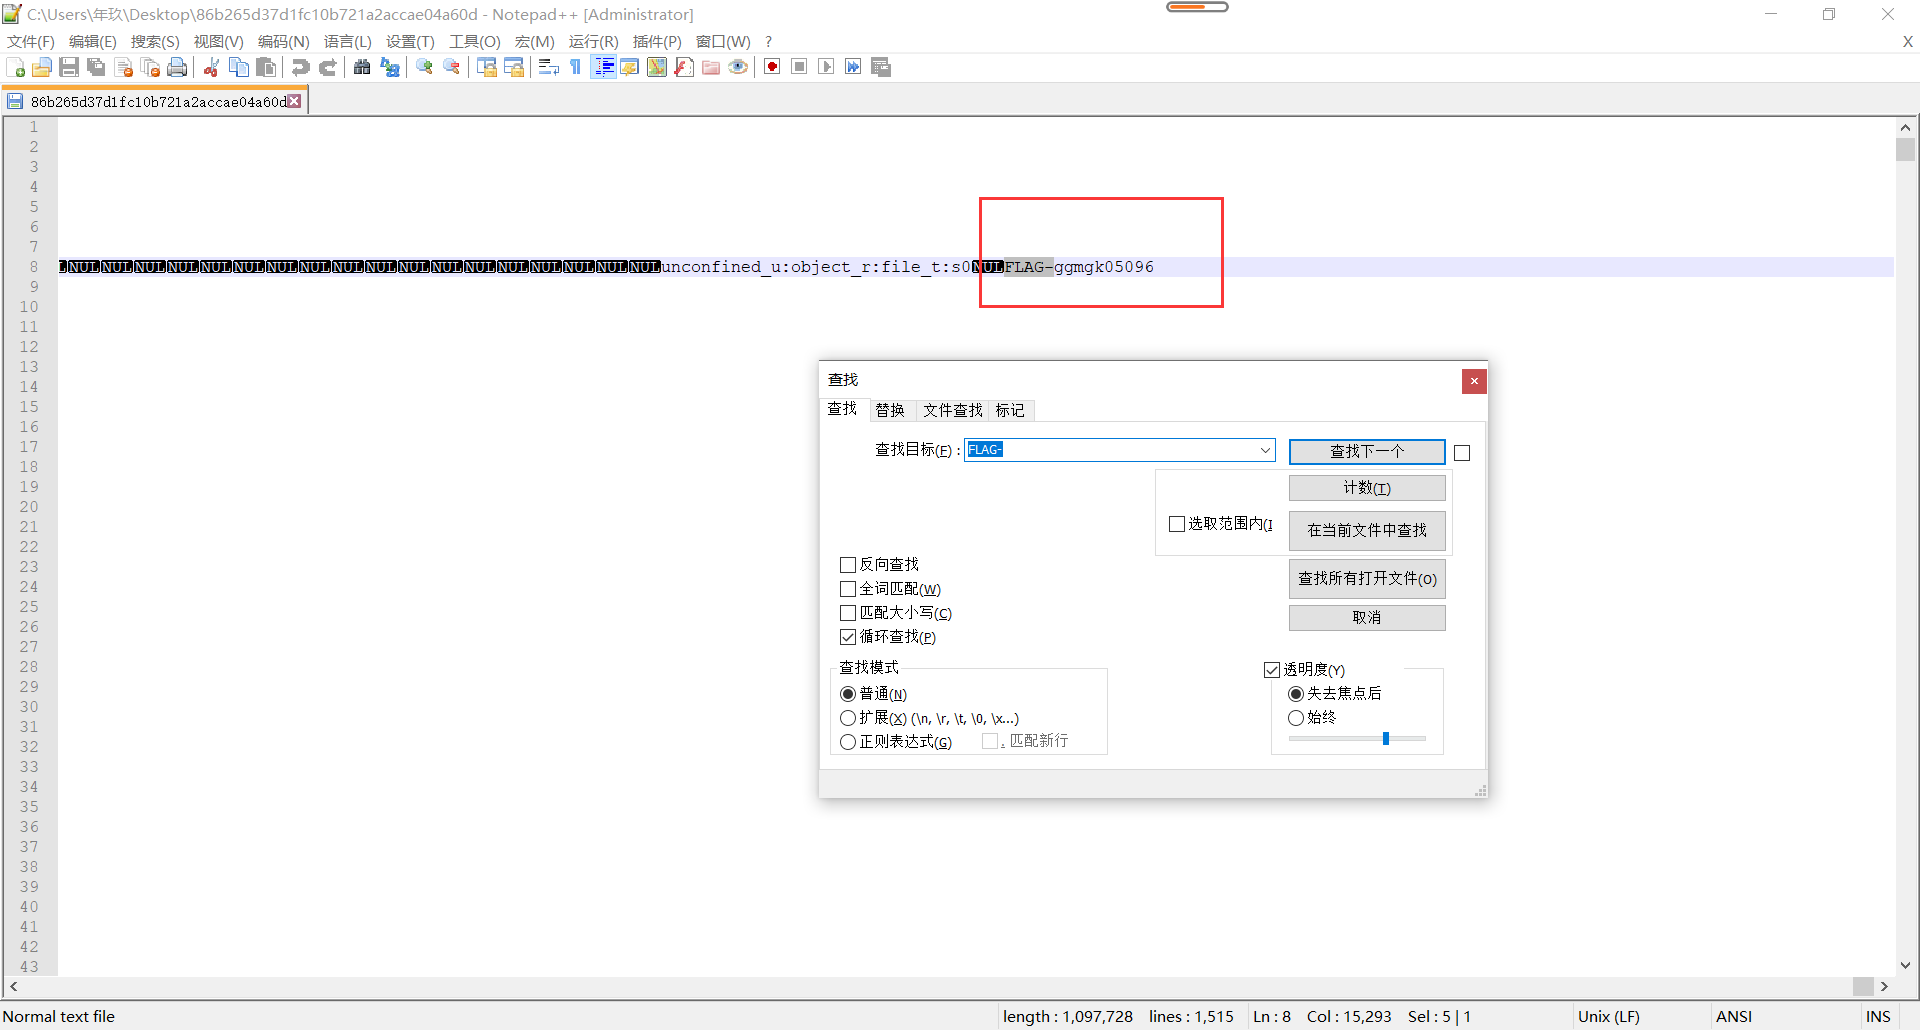Open Document Map toolbar icon
Viewport: 1920px width, 1030px height.
click(657, 67)
